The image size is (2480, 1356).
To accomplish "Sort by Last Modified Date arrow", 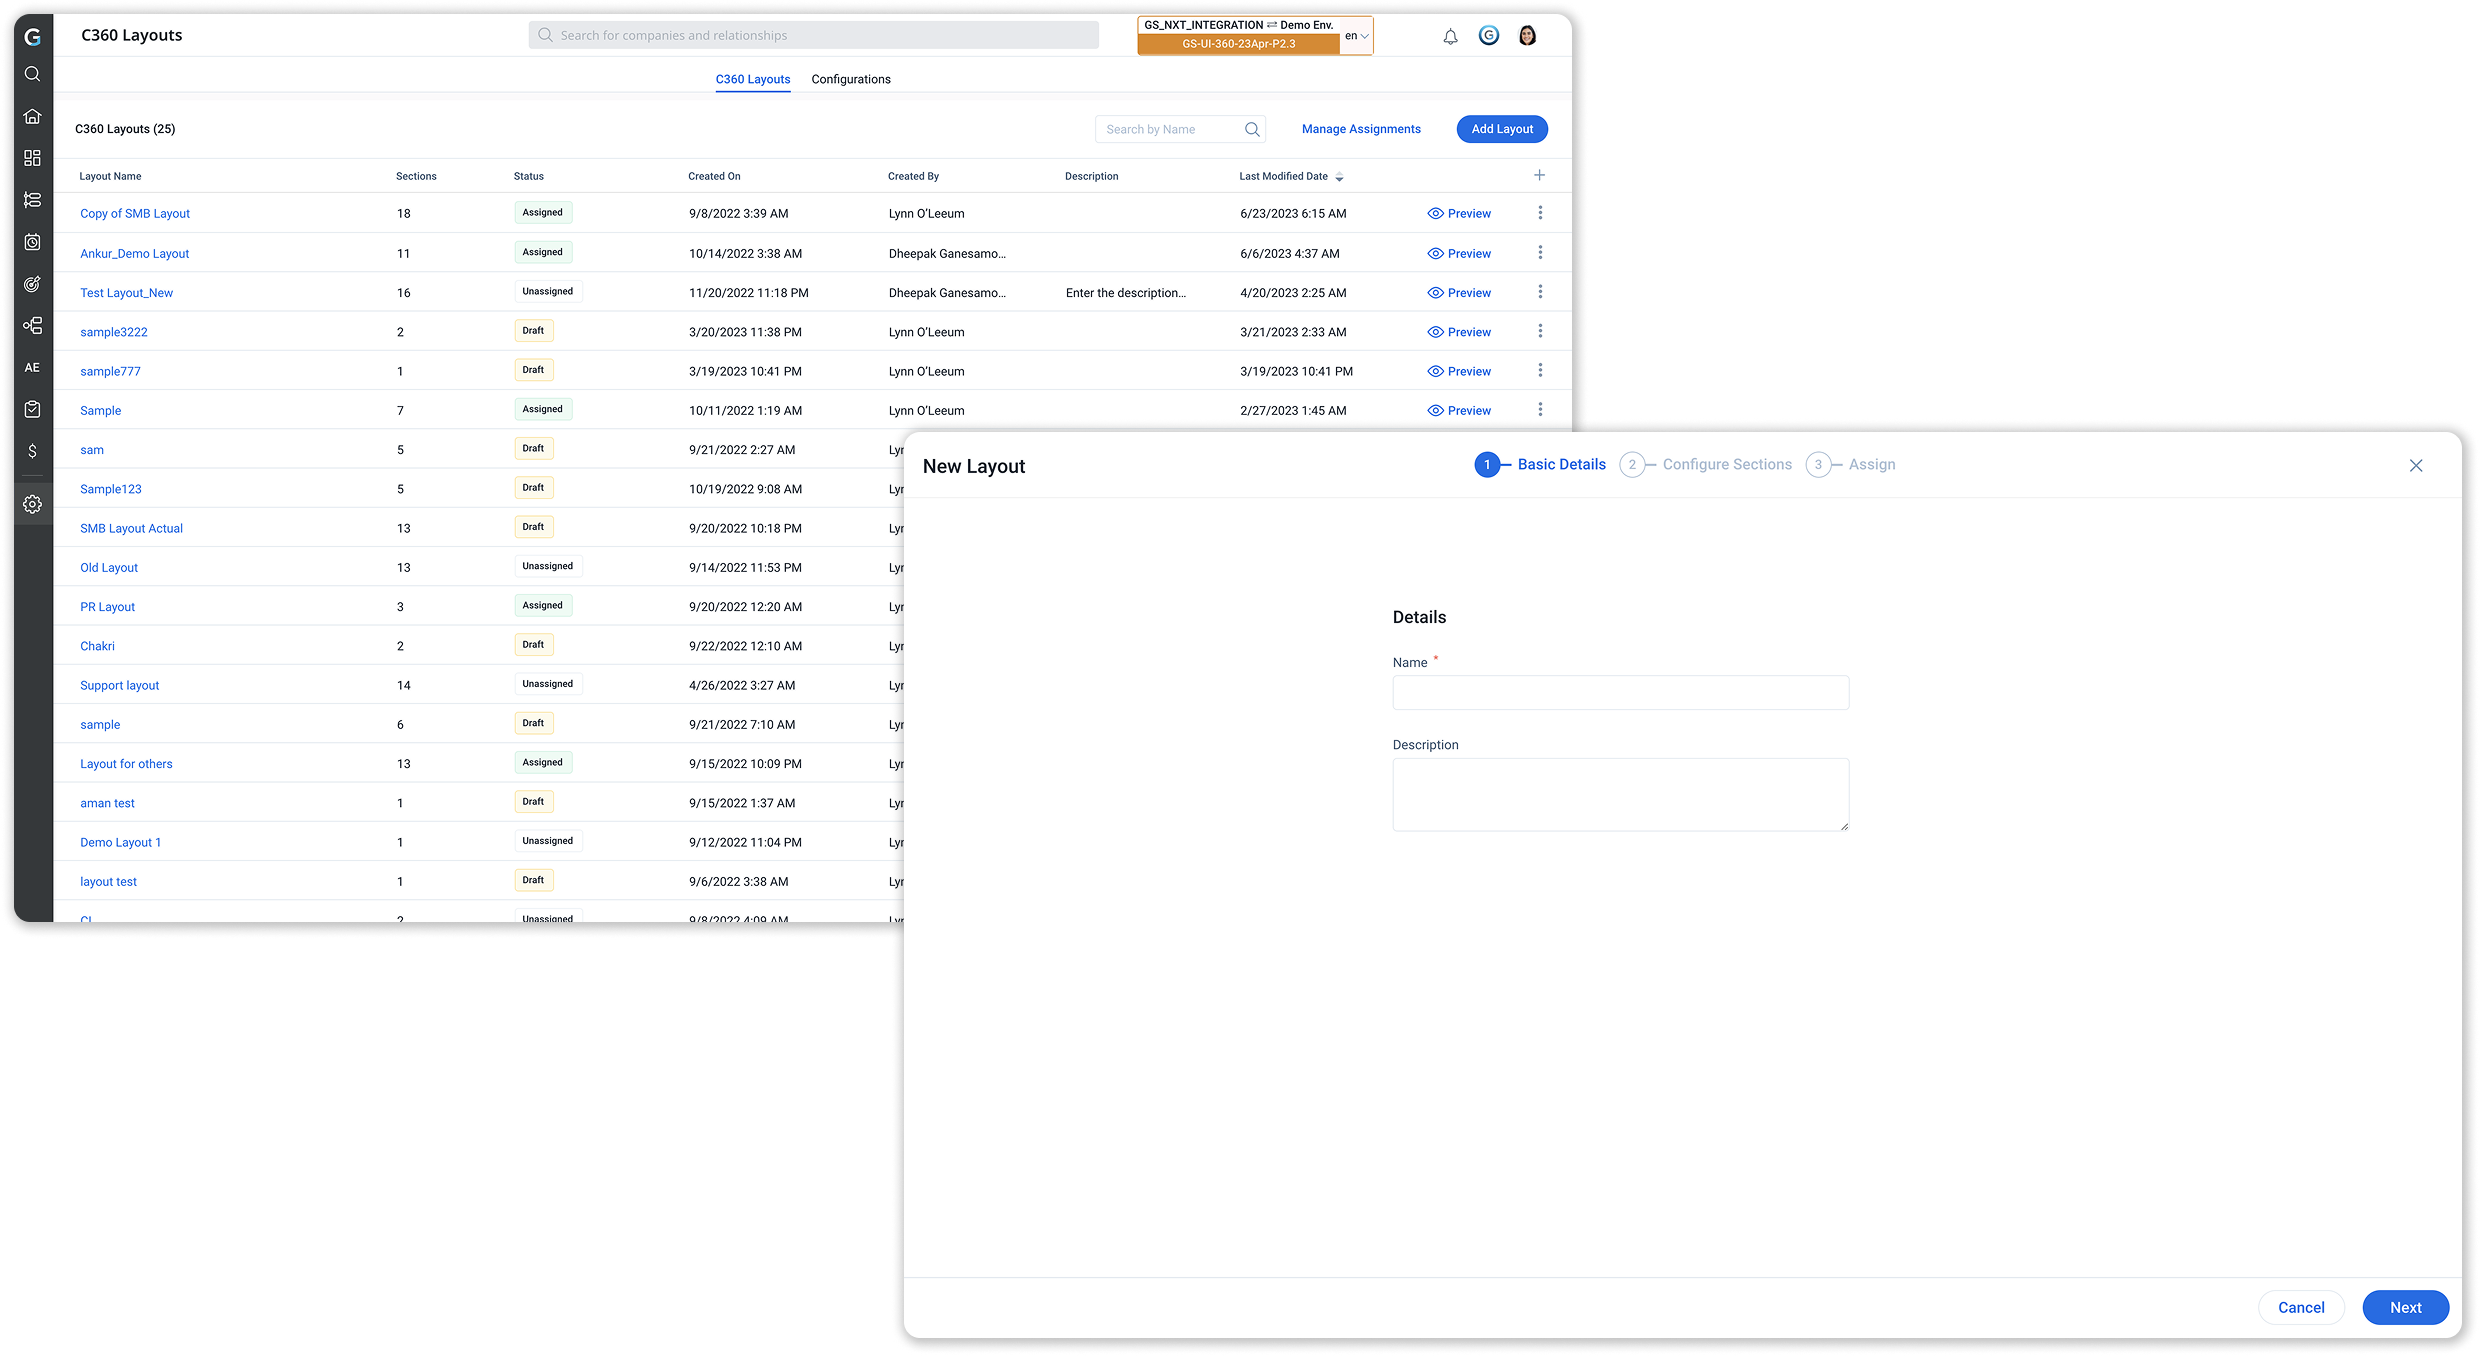I will point(1340,177).
